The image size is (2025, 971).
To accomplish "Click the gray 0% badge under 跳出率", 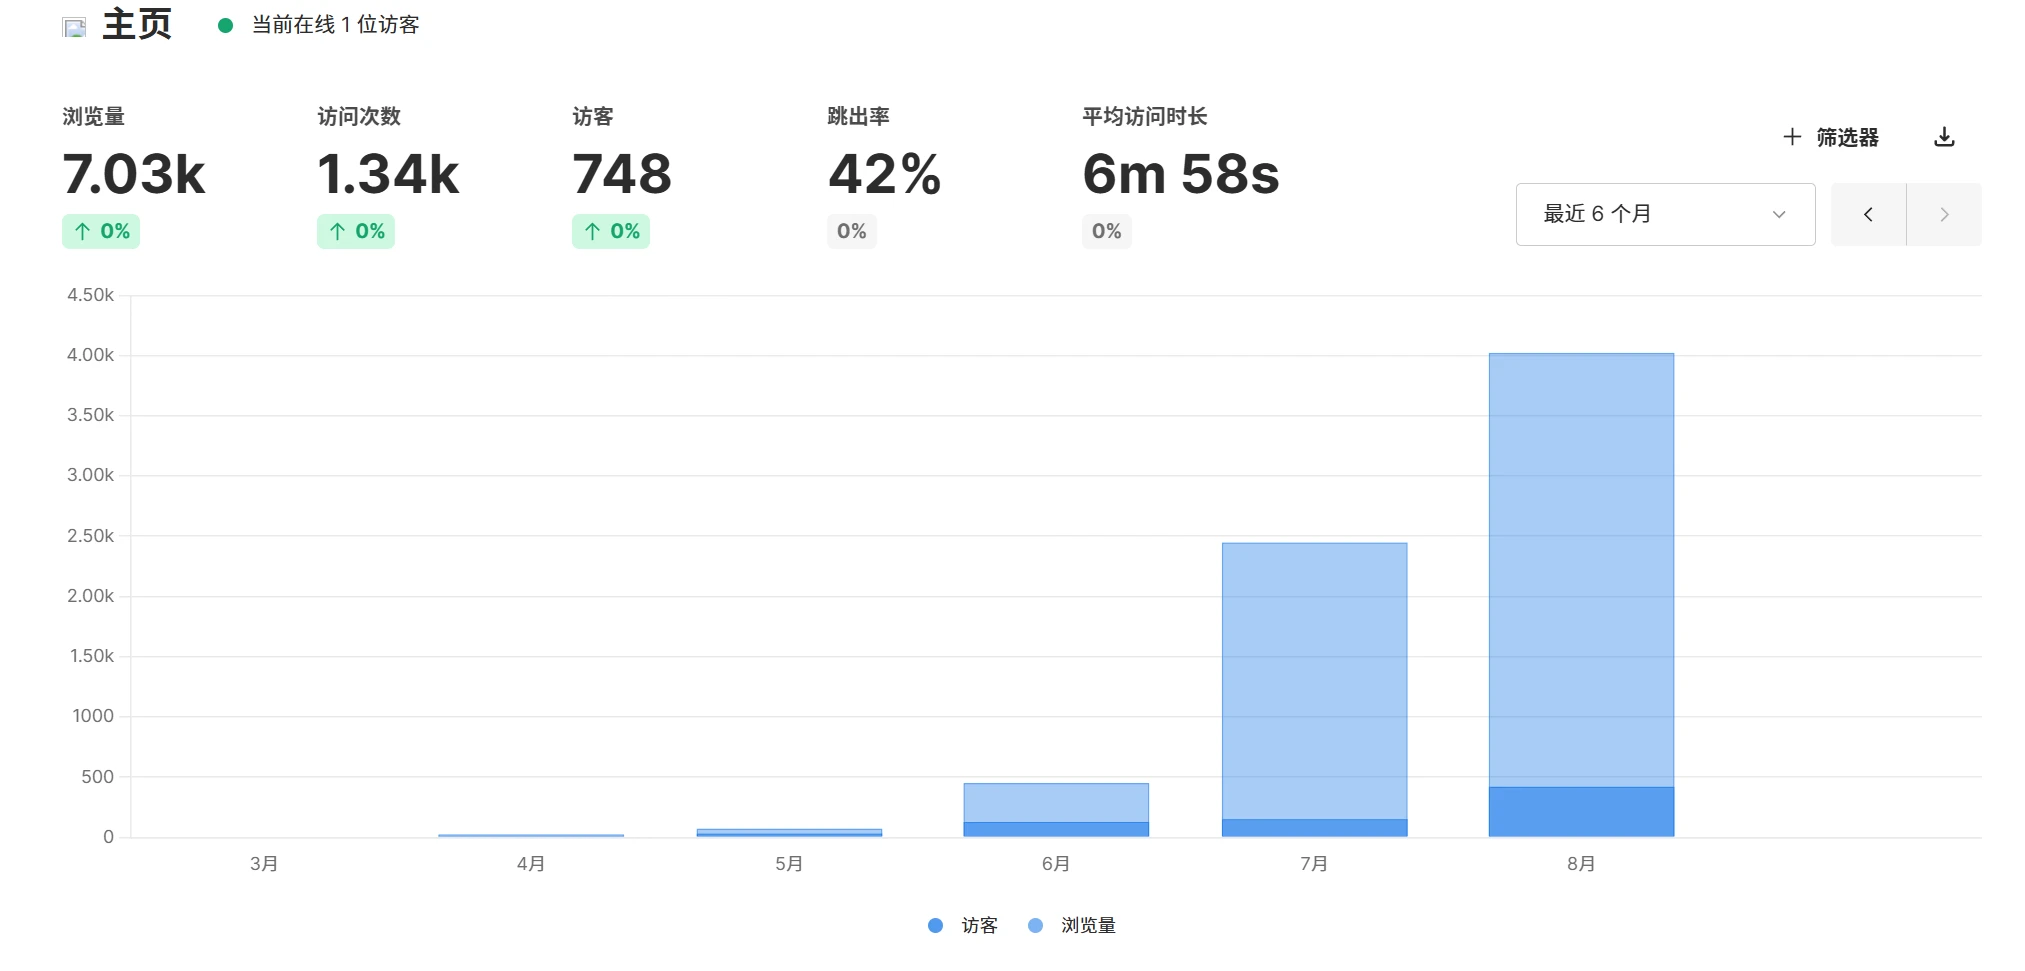I will [852, 231].
